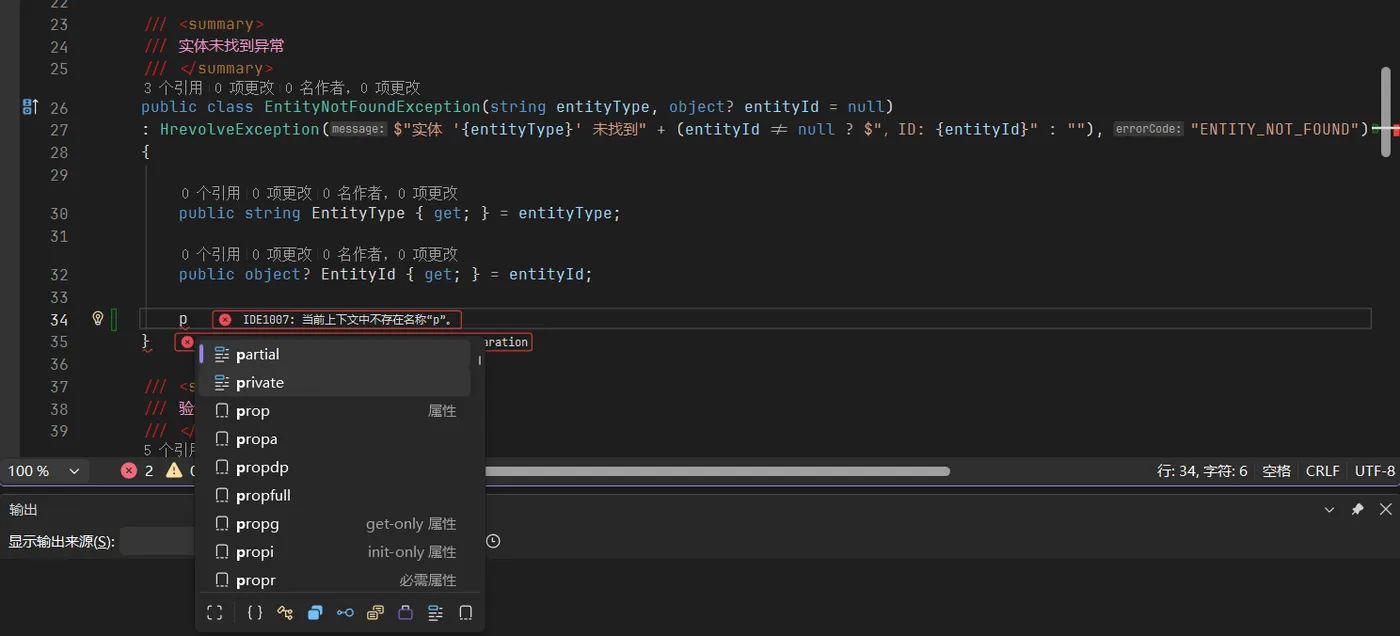This screenshot has height=636, width=1400.
Task: Toggle the enums filter icon in the completion list
Action: click(375, 612)
